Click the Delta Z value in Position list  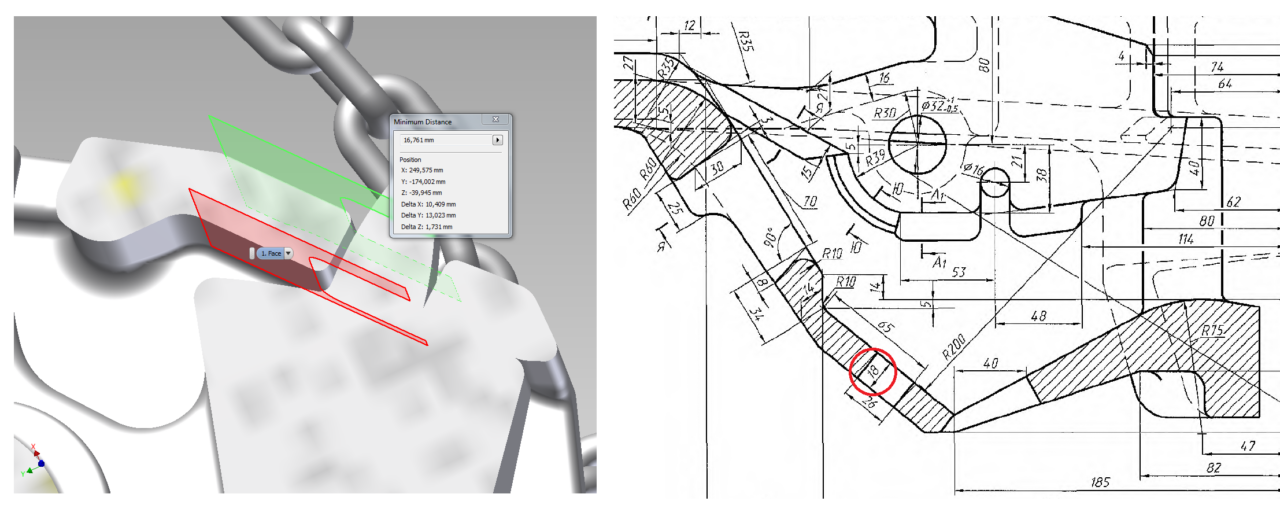pyautogui.click(x=427, y=227)
